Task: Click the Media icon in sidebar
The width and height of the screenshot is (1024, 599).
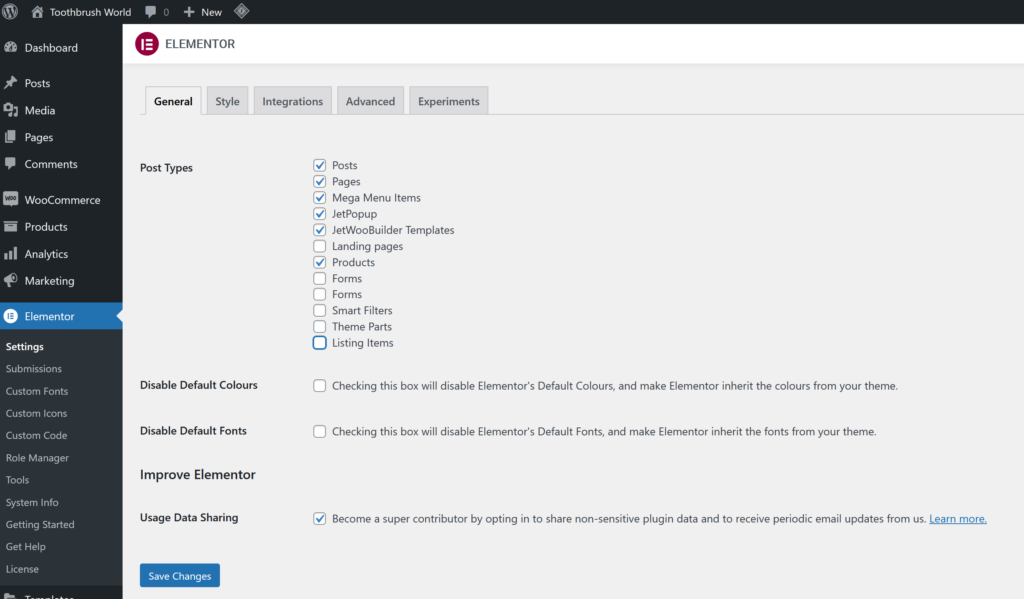Action: (x=10, y=110)
